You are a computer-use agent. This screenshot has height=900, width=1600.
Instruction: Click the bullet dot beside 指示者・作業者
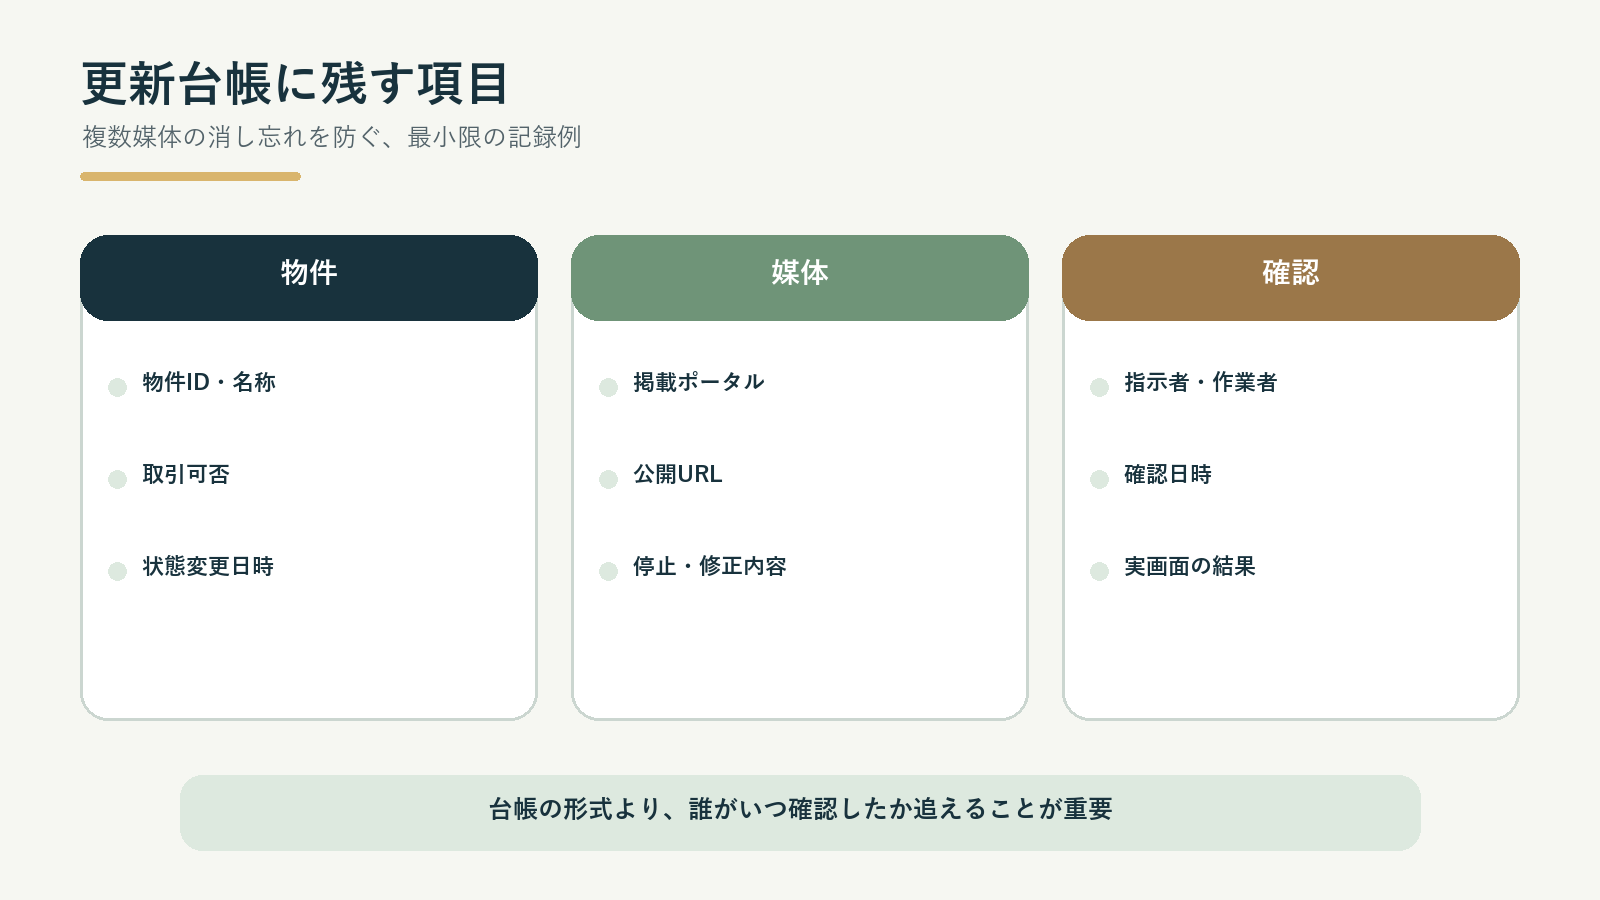(x=1099, y=387)
